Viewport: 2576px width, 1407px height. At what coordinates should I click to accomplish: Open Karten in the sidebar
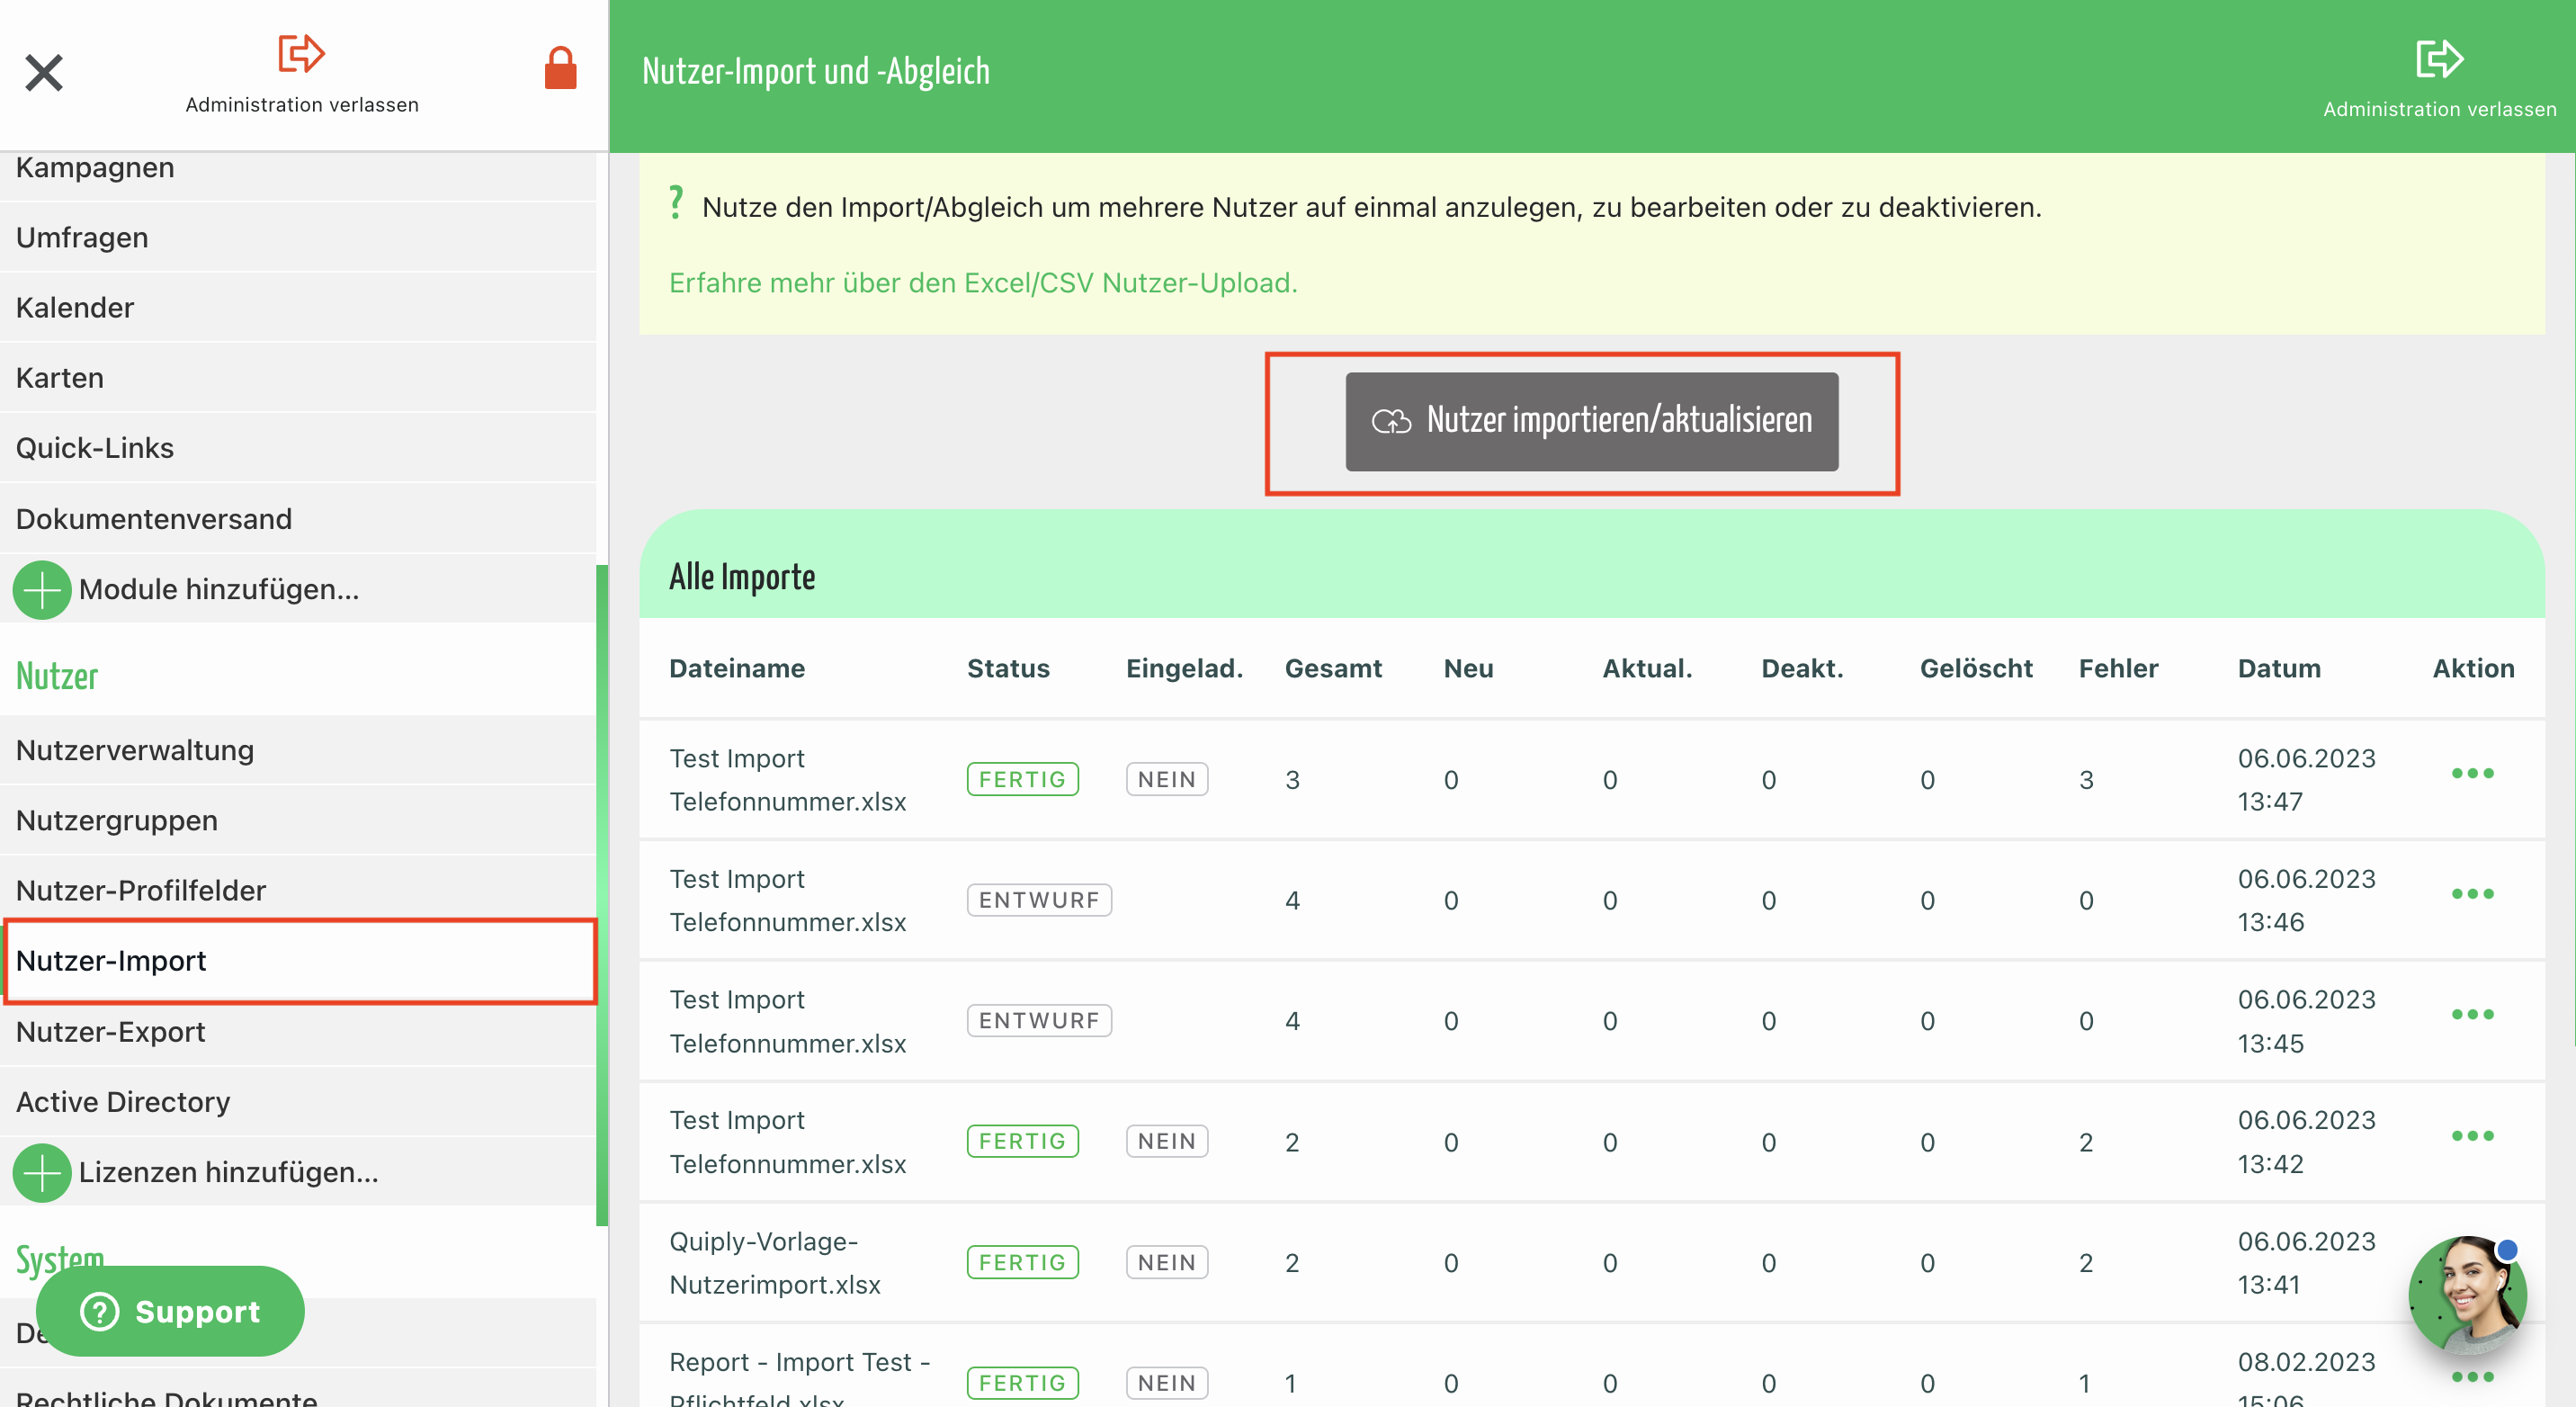[298, 378]
